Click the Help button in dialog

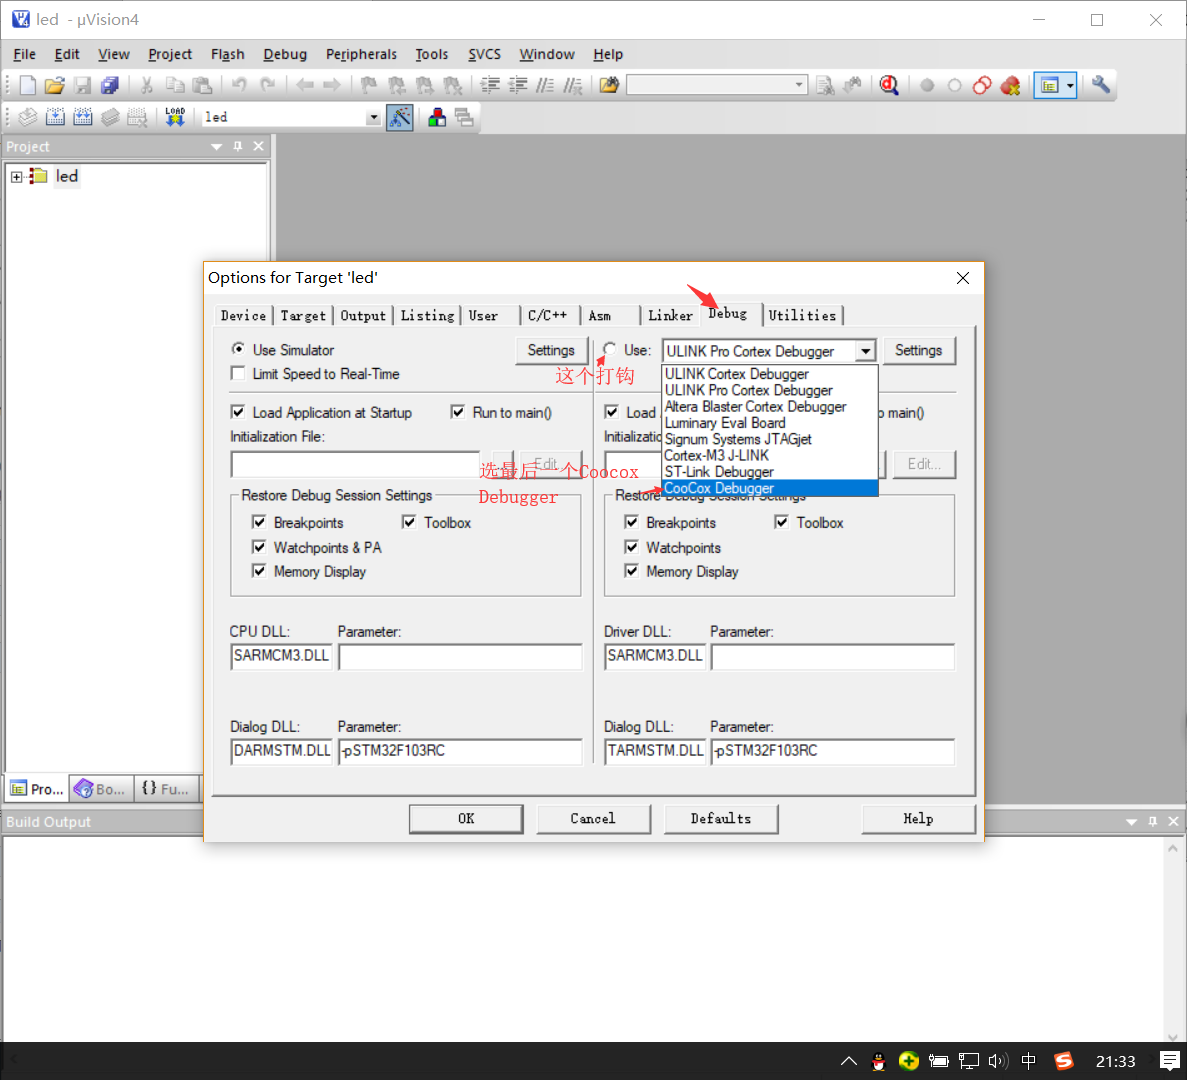point(918,818)
